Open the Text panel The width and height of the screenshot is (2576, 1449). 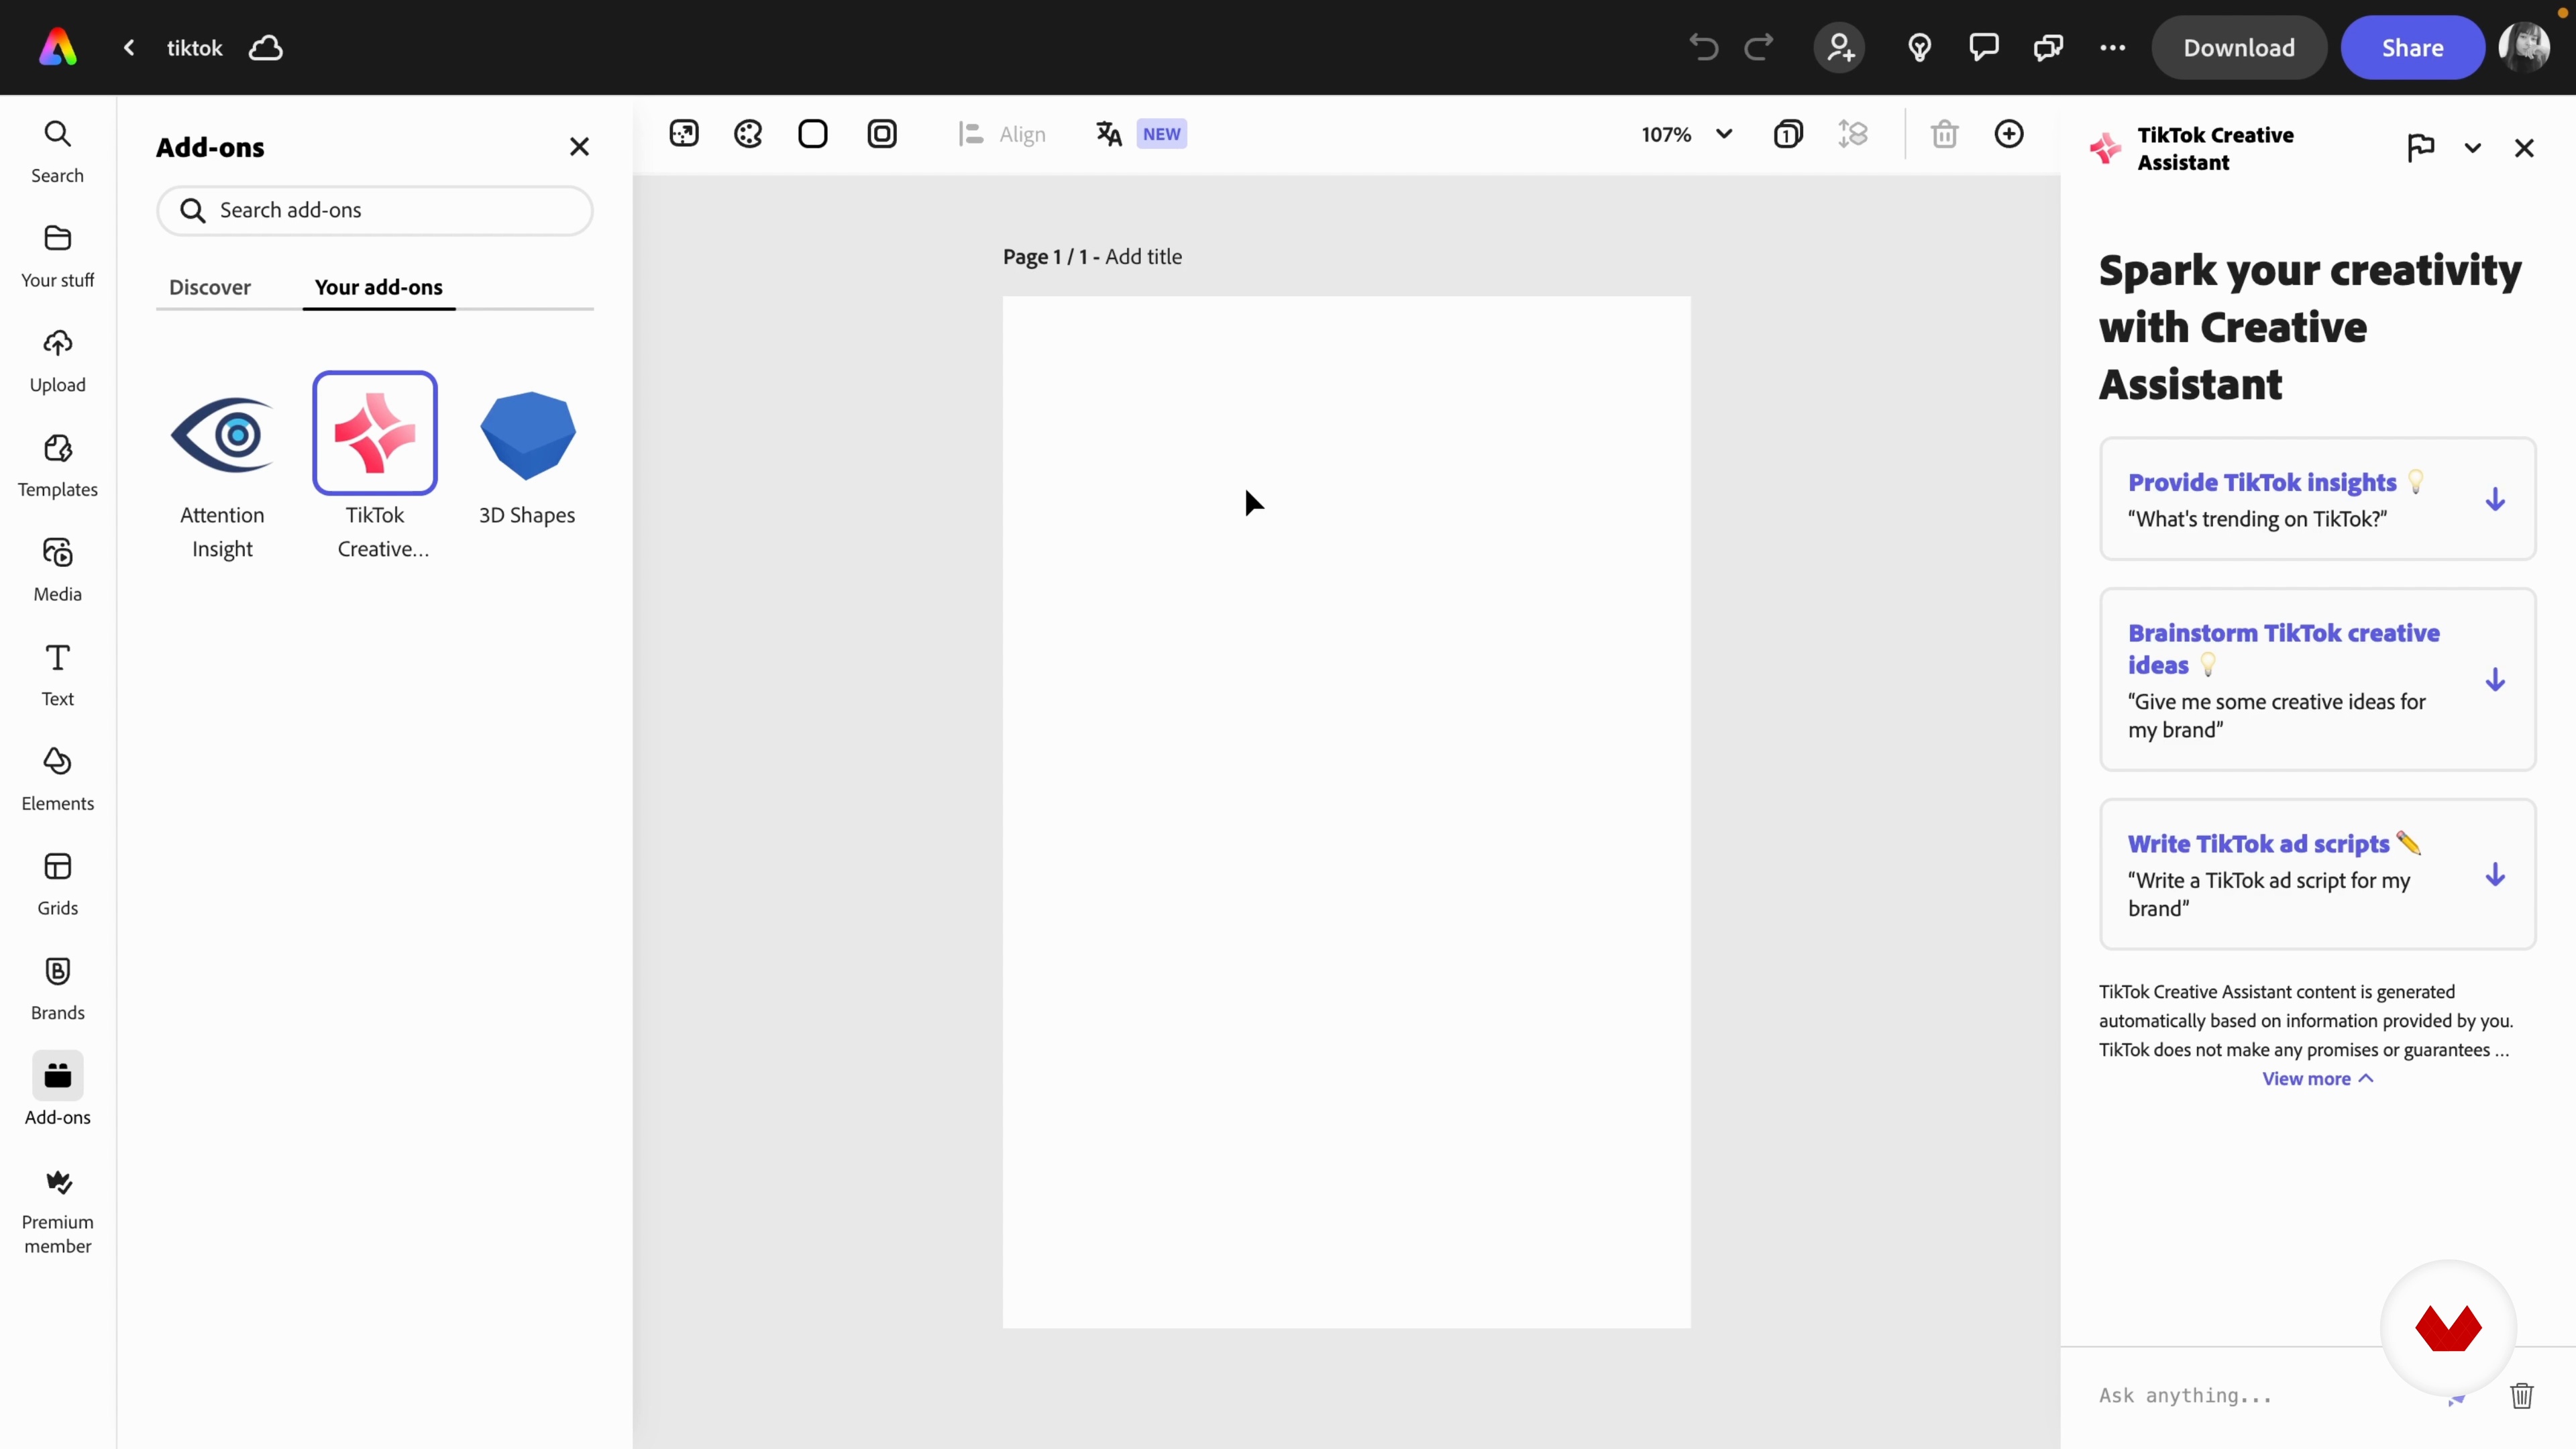point(58,675)
